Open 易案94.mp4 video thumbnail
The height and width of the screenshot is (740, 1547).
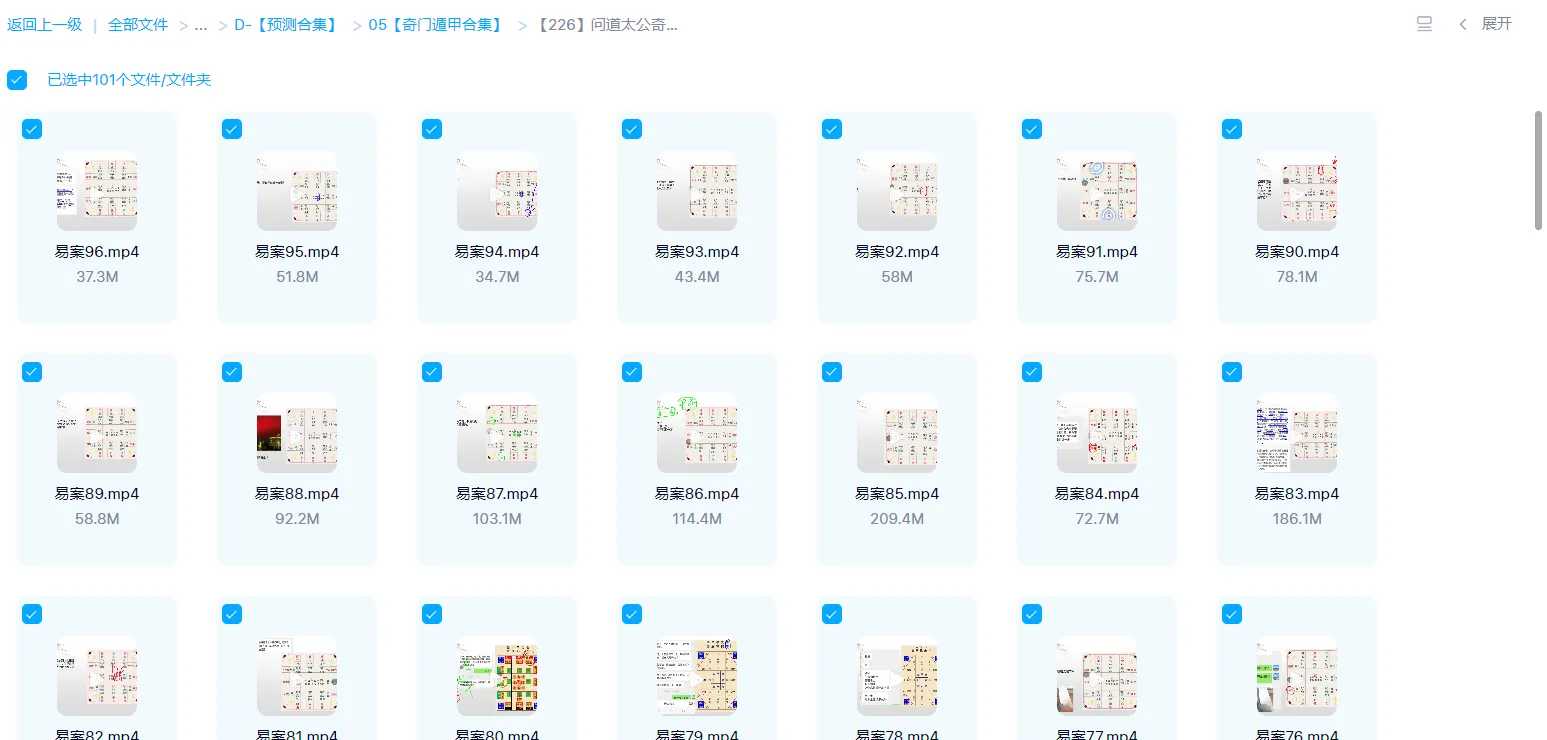(x=497, y=192)
